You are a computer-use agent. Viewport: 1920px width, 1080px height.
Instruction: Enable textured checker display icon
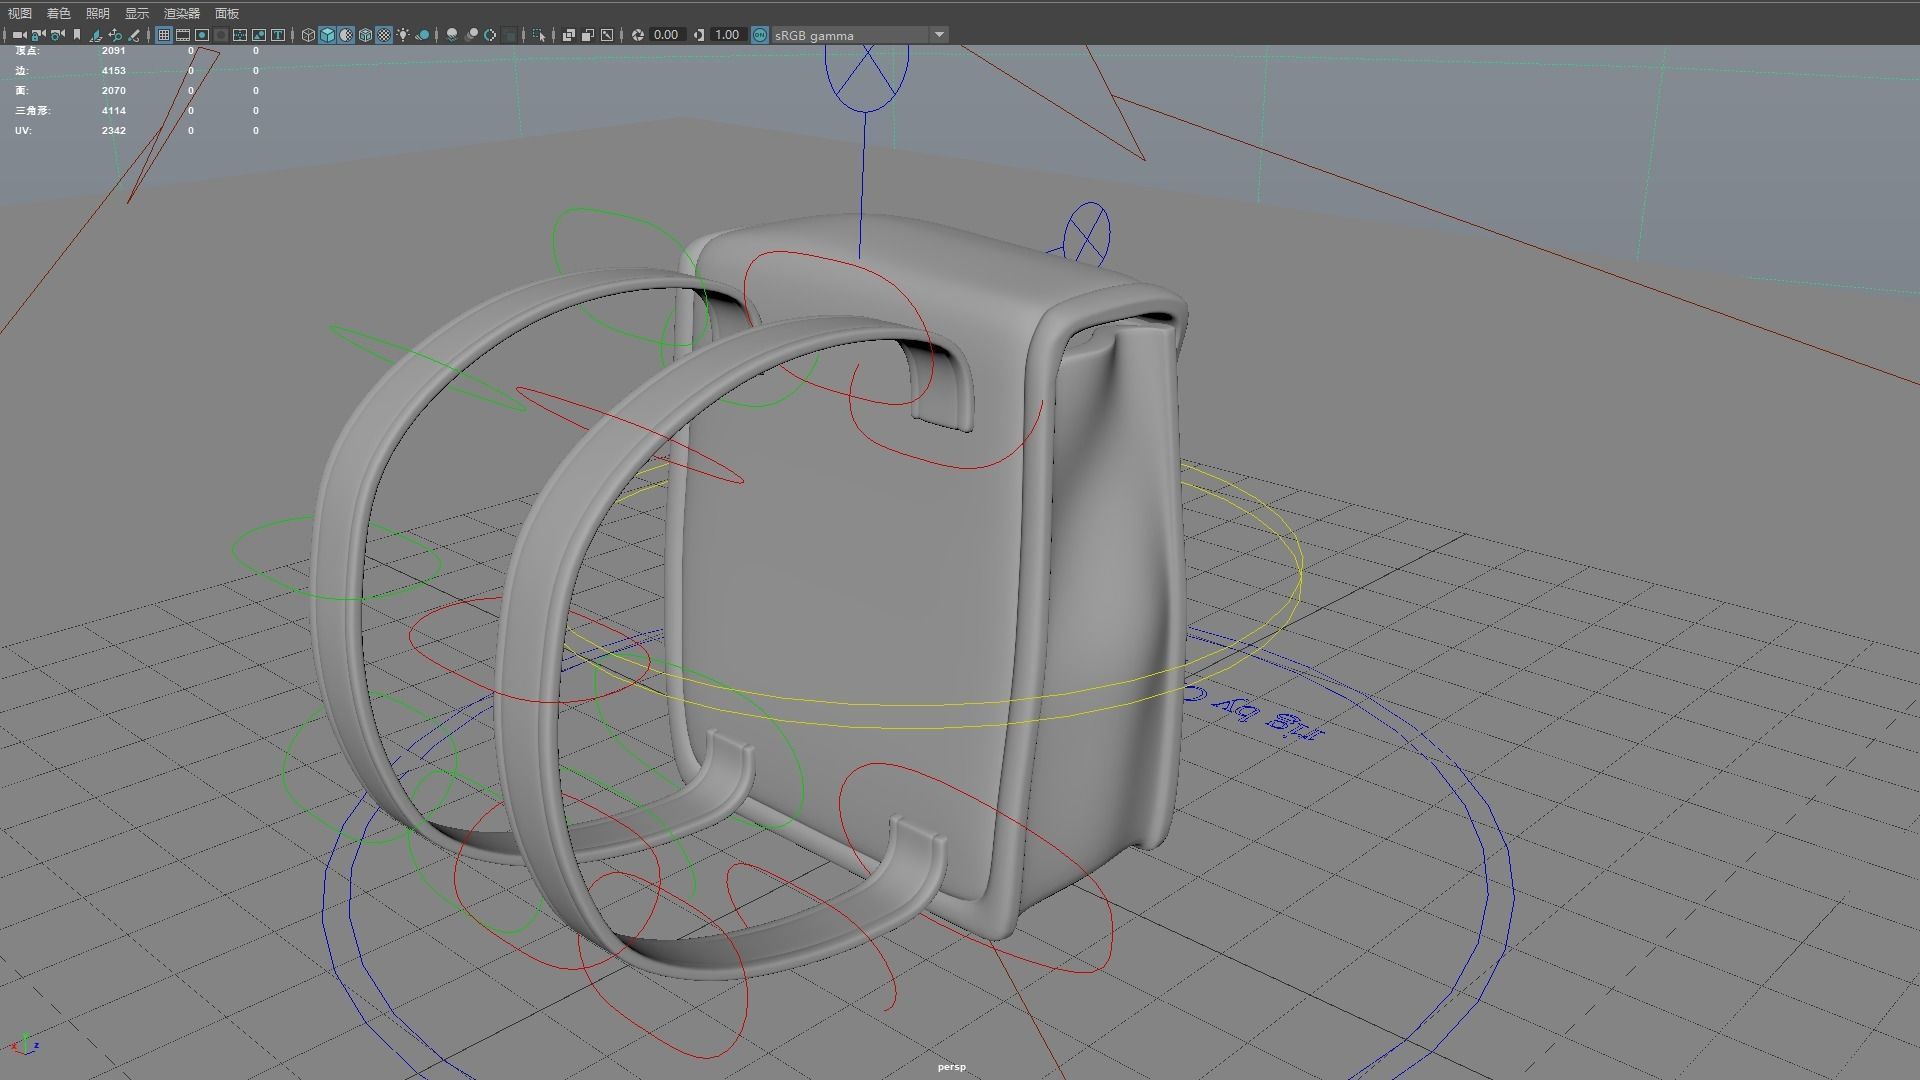click(x=384, y=35)
